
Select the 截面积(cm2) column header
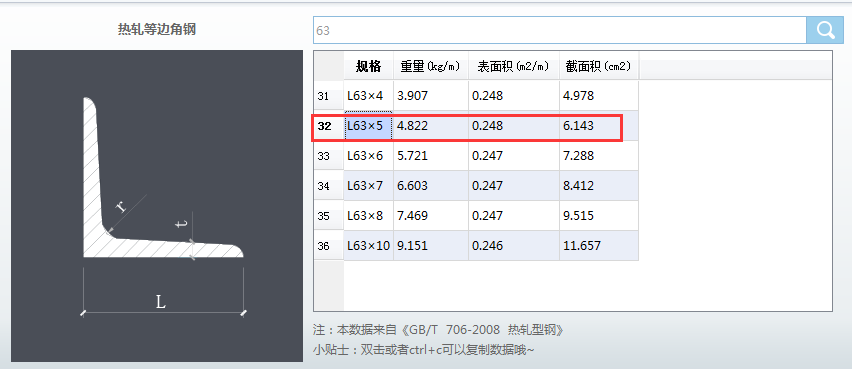pos(599,66)
